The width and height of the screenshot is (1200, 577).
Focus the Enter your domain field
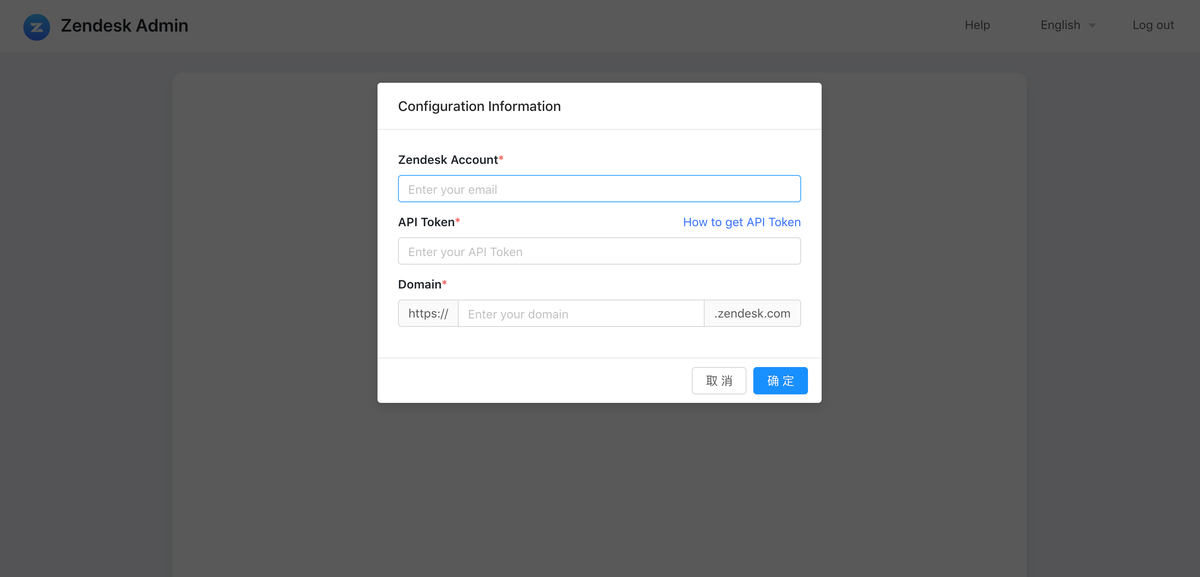point(581,313)
